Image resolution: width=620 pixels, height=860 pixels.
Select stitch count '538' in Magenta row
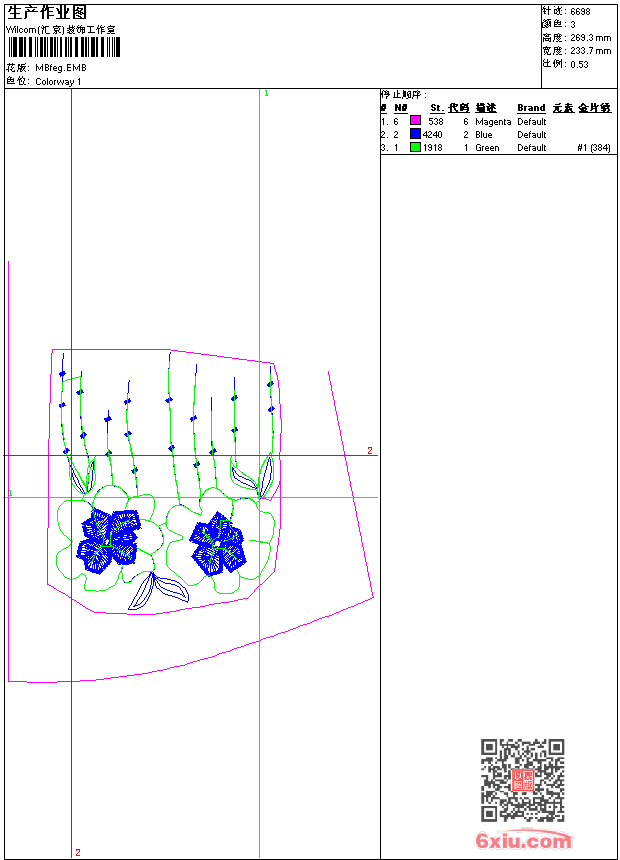pyautogui.click(x=436, y=121)
